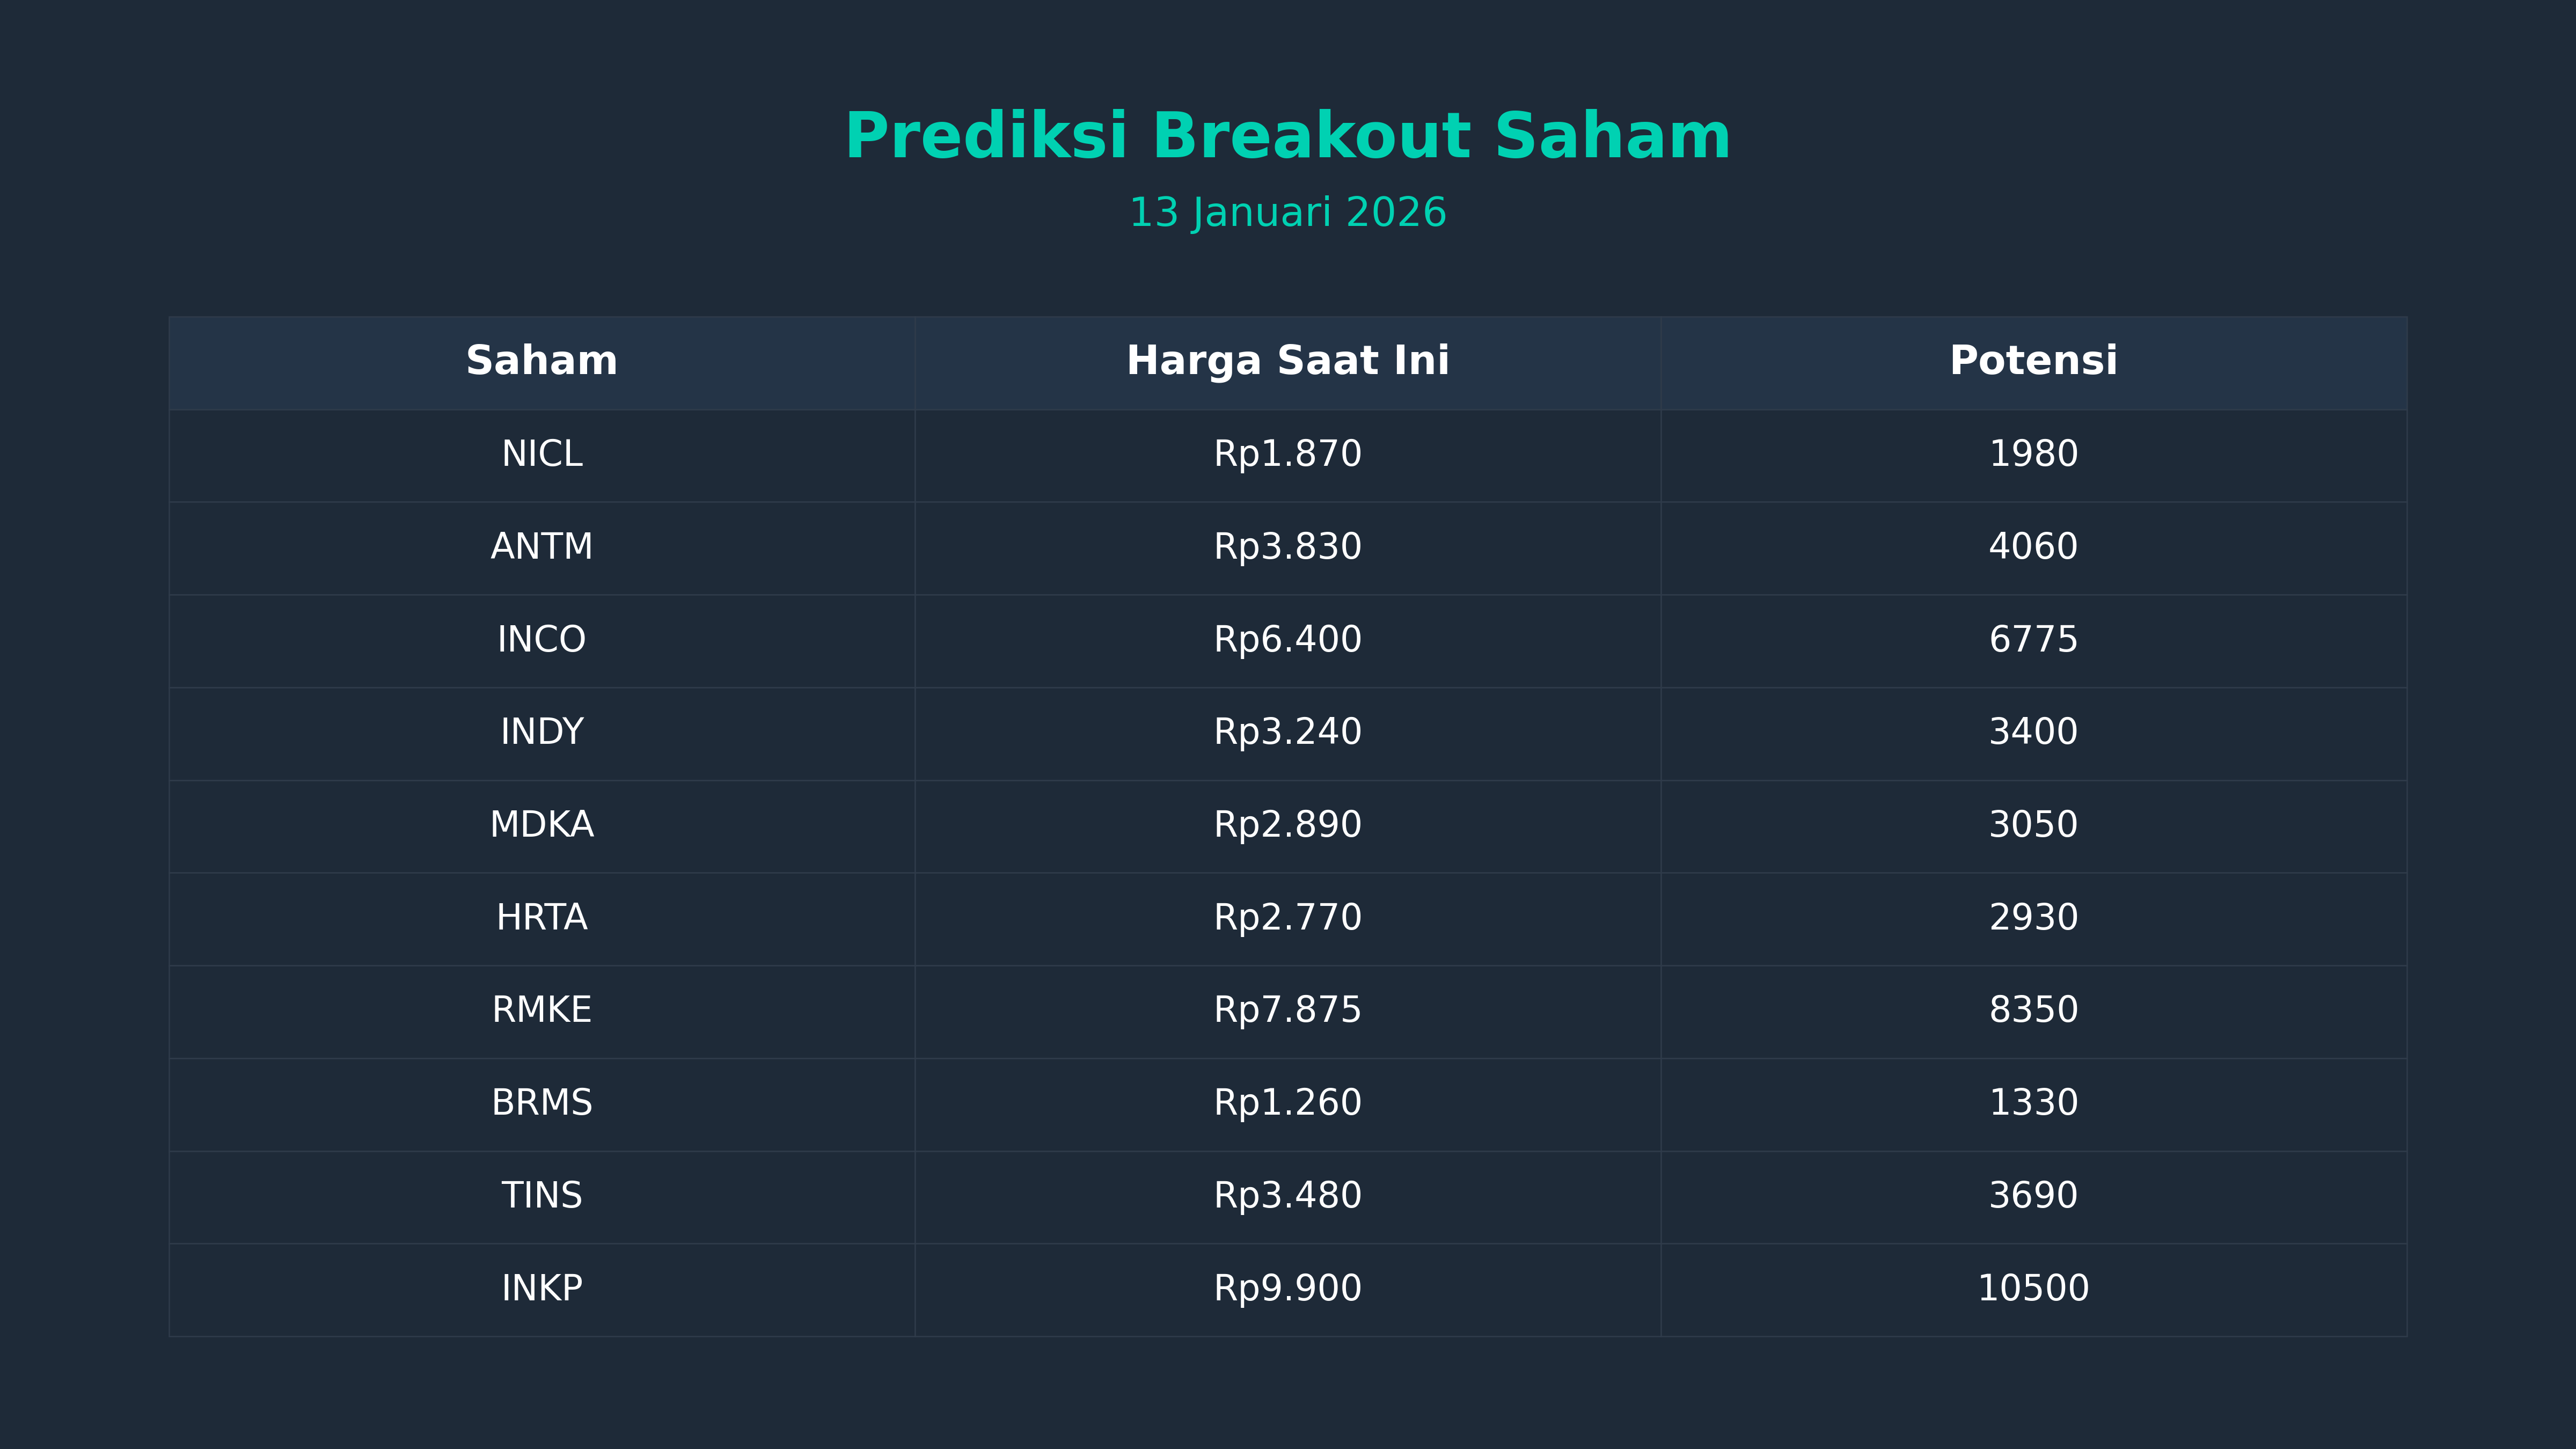The height and width of the screenshot is (1449, 2576).
Task: Click the Prediksi Breakout Saham title
Action: click(1287, 137)
